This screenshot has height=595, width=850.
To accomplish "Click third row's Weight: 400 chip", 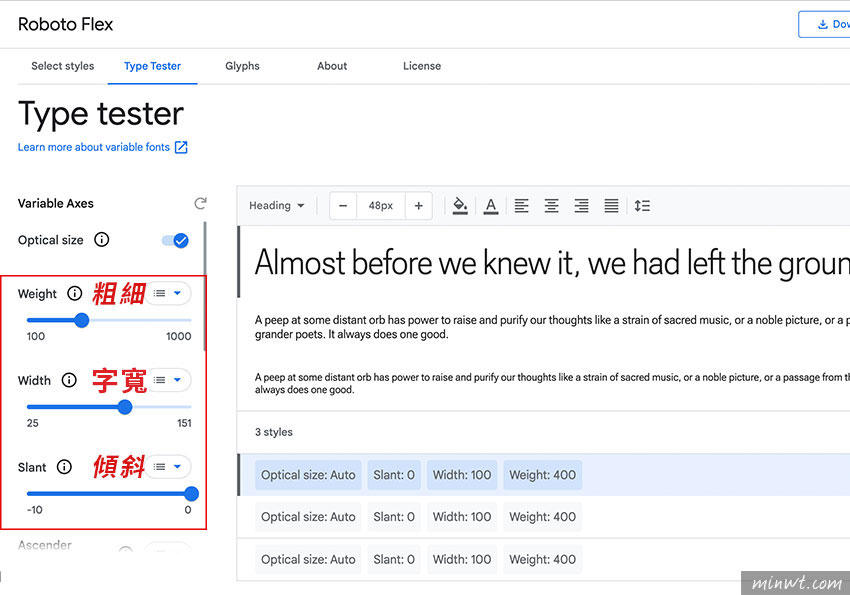I will tap(543, 559).
